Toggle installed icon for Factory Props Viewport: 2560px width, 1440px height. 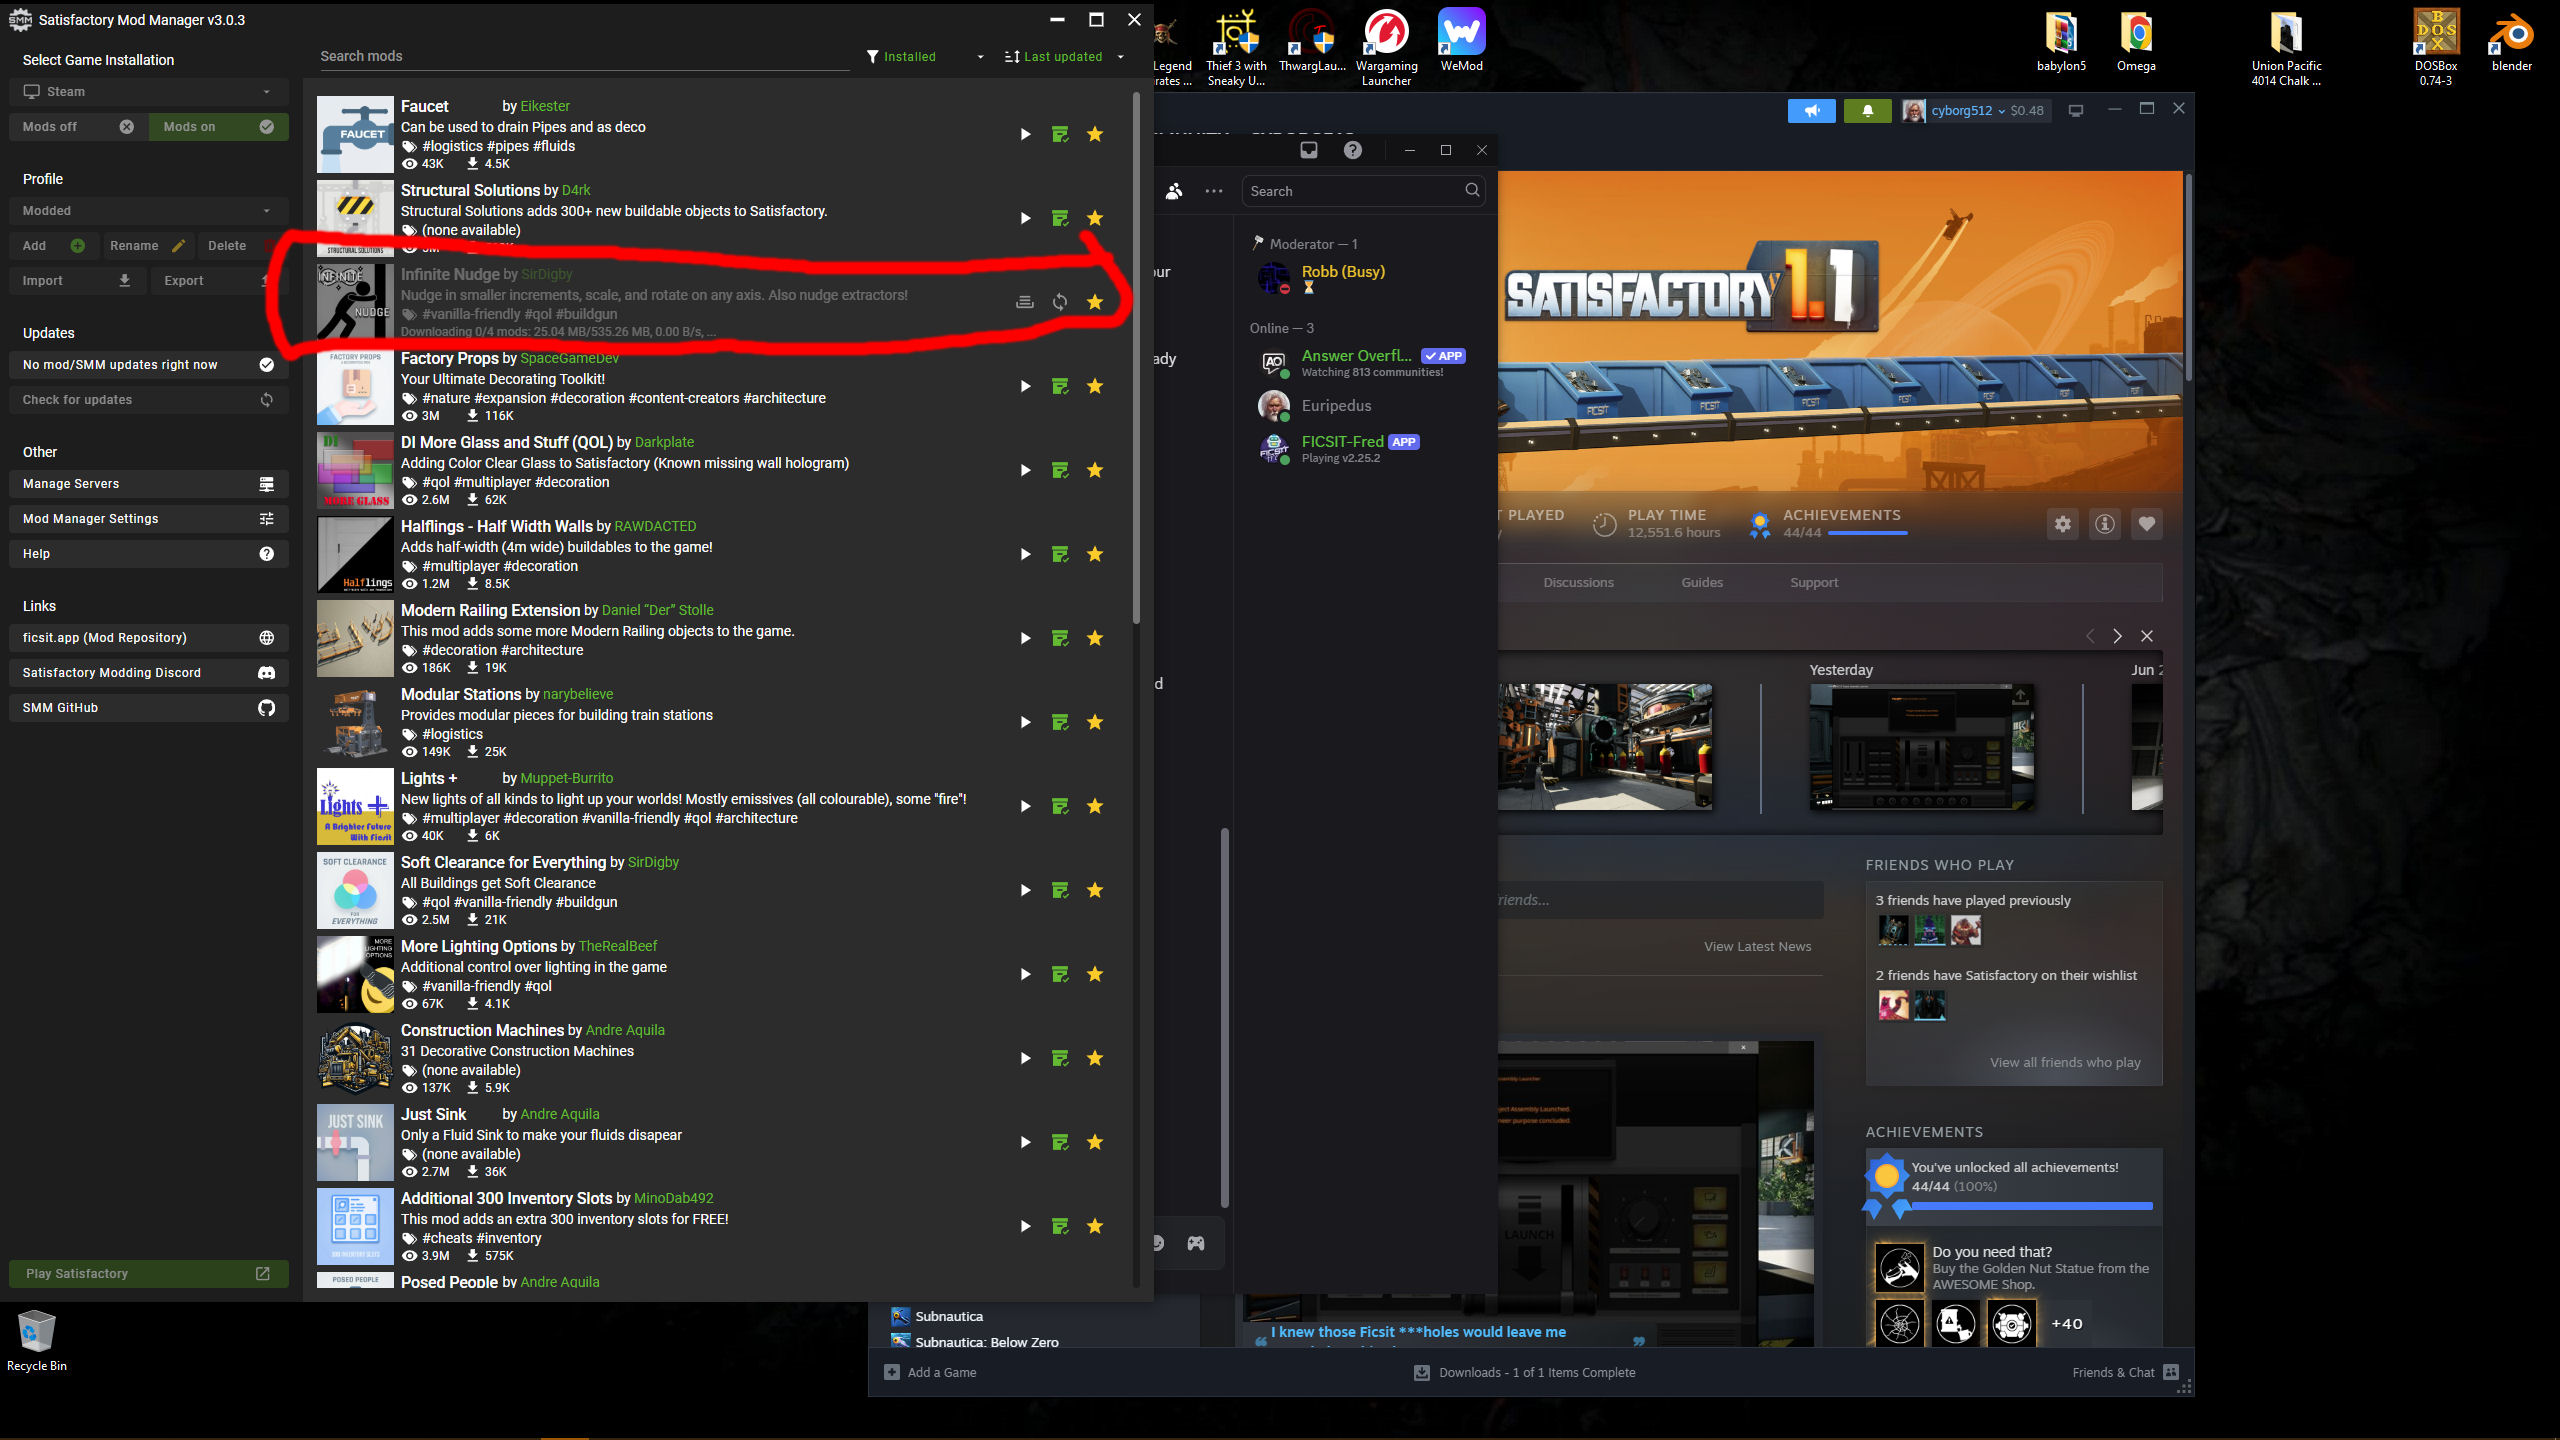[1060, 386]
